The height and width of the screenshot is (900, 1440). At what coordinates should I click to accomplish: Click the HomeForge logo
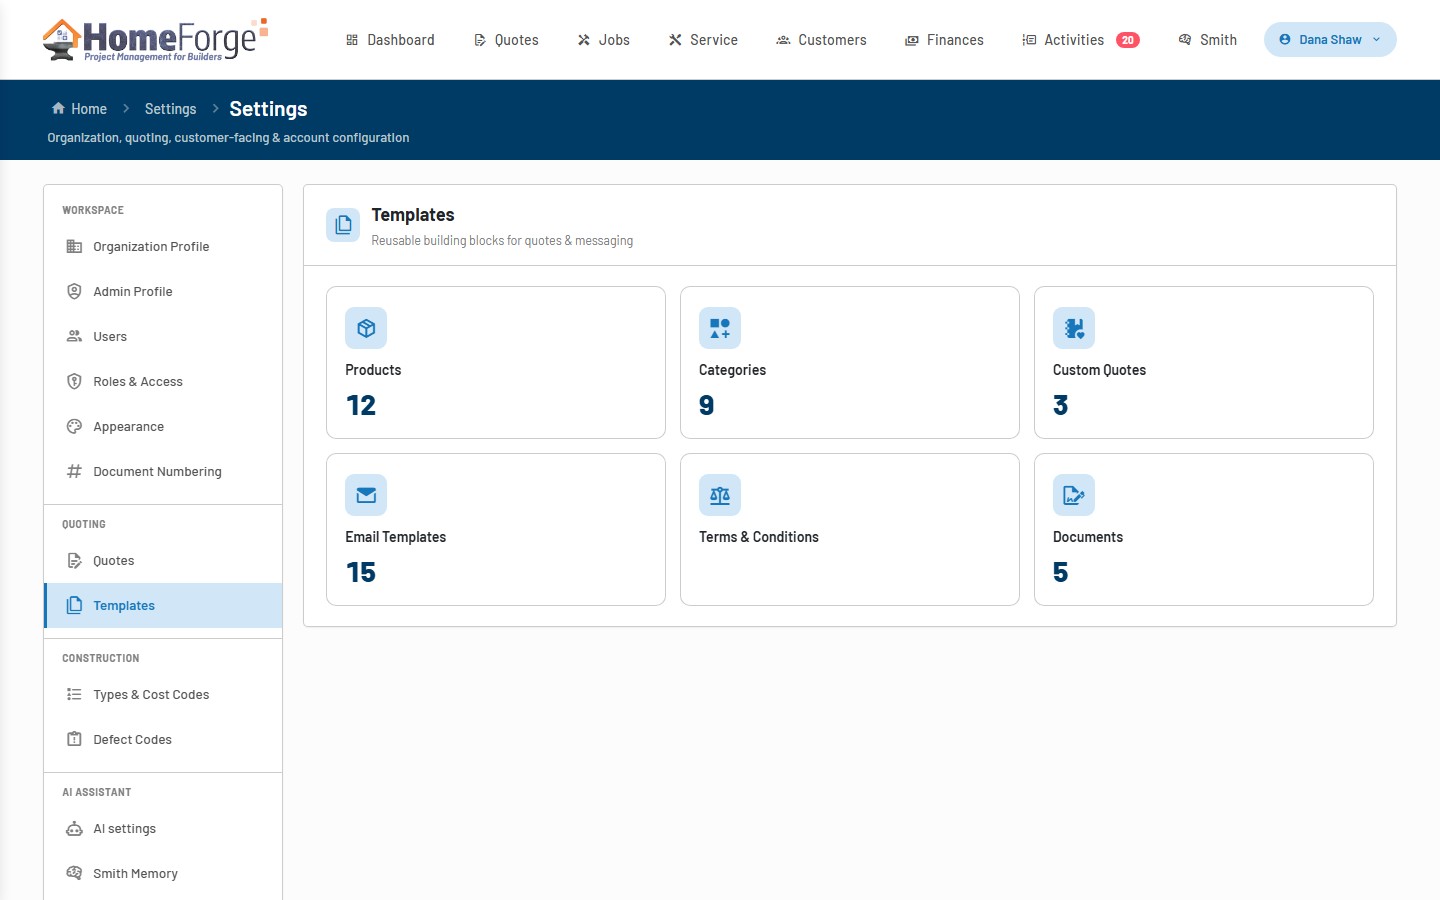(x=155, y=39)
